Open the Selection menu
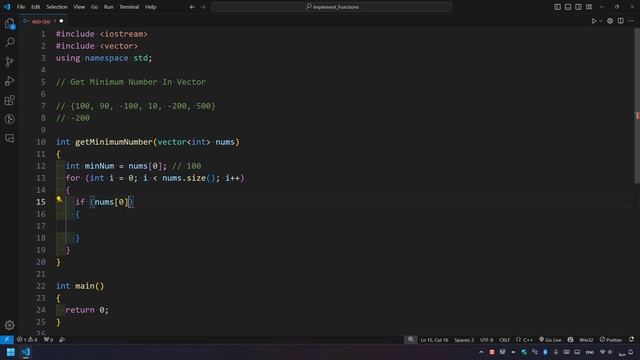 [x=57, y=7]
